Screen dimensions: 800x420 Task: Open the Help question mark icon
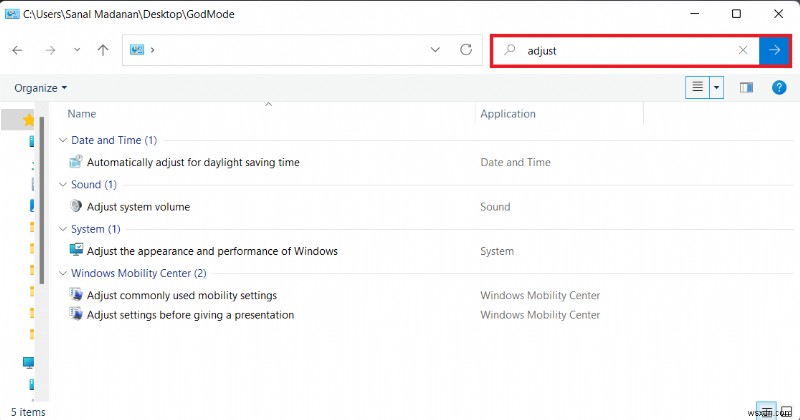779,88
